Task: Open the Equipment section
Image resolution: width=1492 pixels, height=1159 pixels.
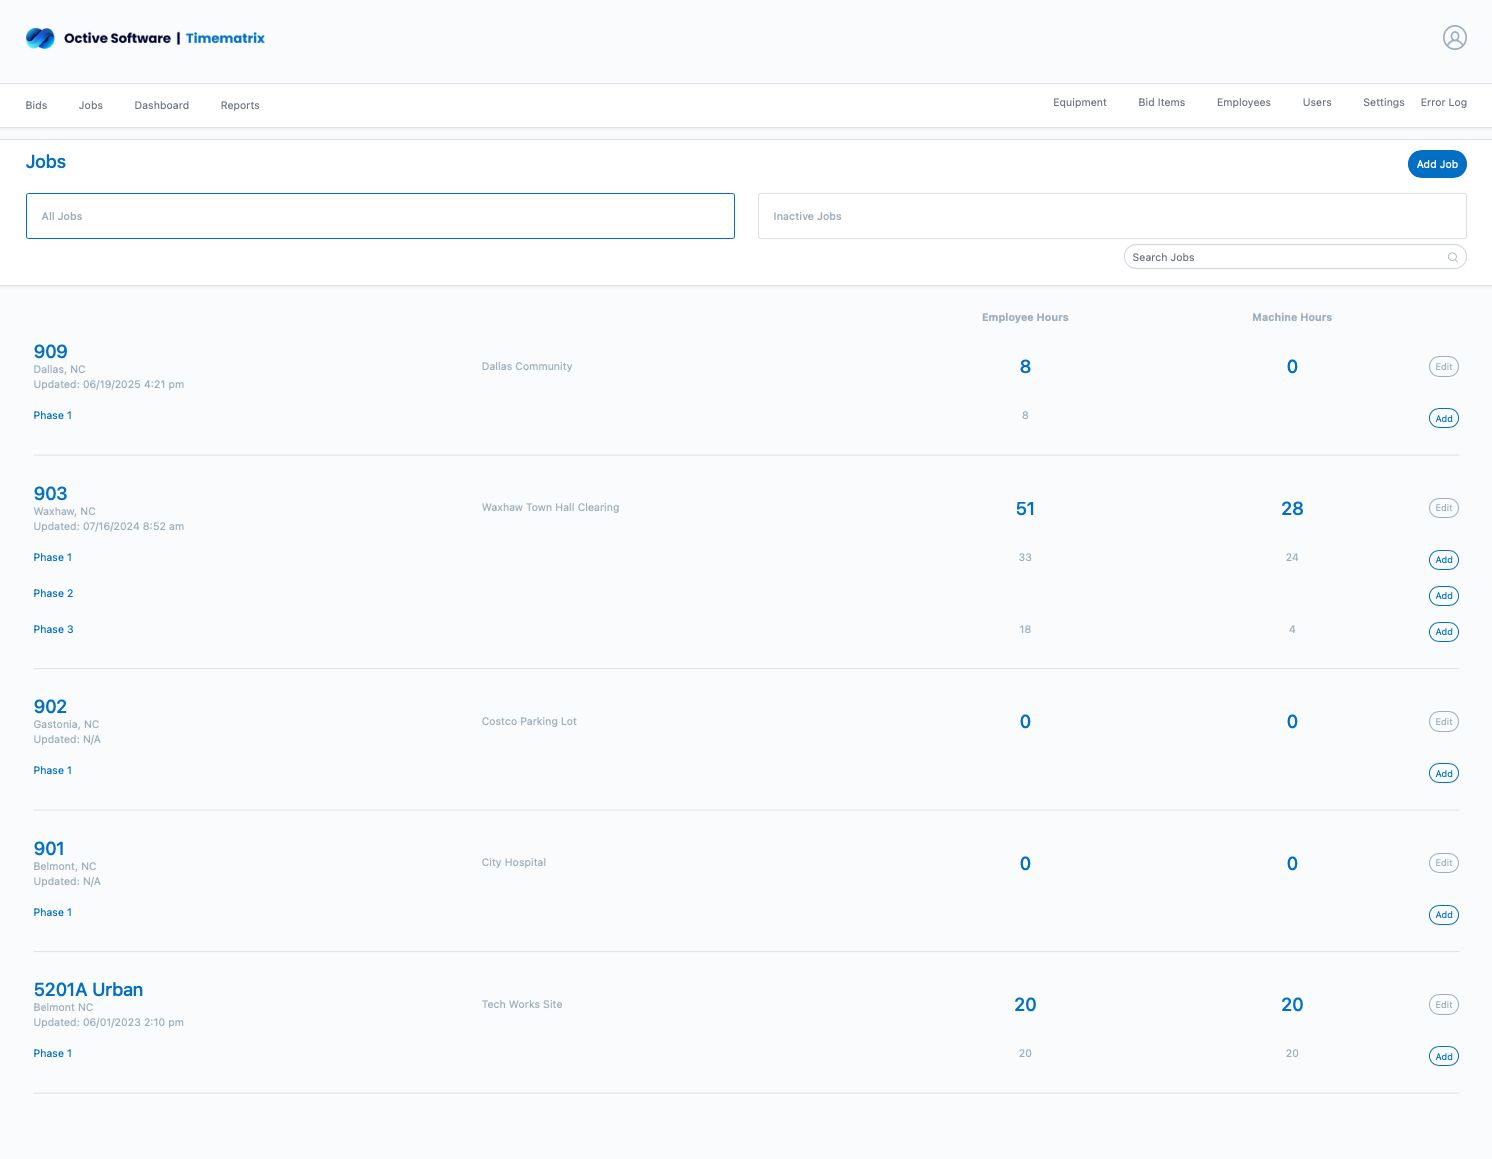Action: point(1079,103)
